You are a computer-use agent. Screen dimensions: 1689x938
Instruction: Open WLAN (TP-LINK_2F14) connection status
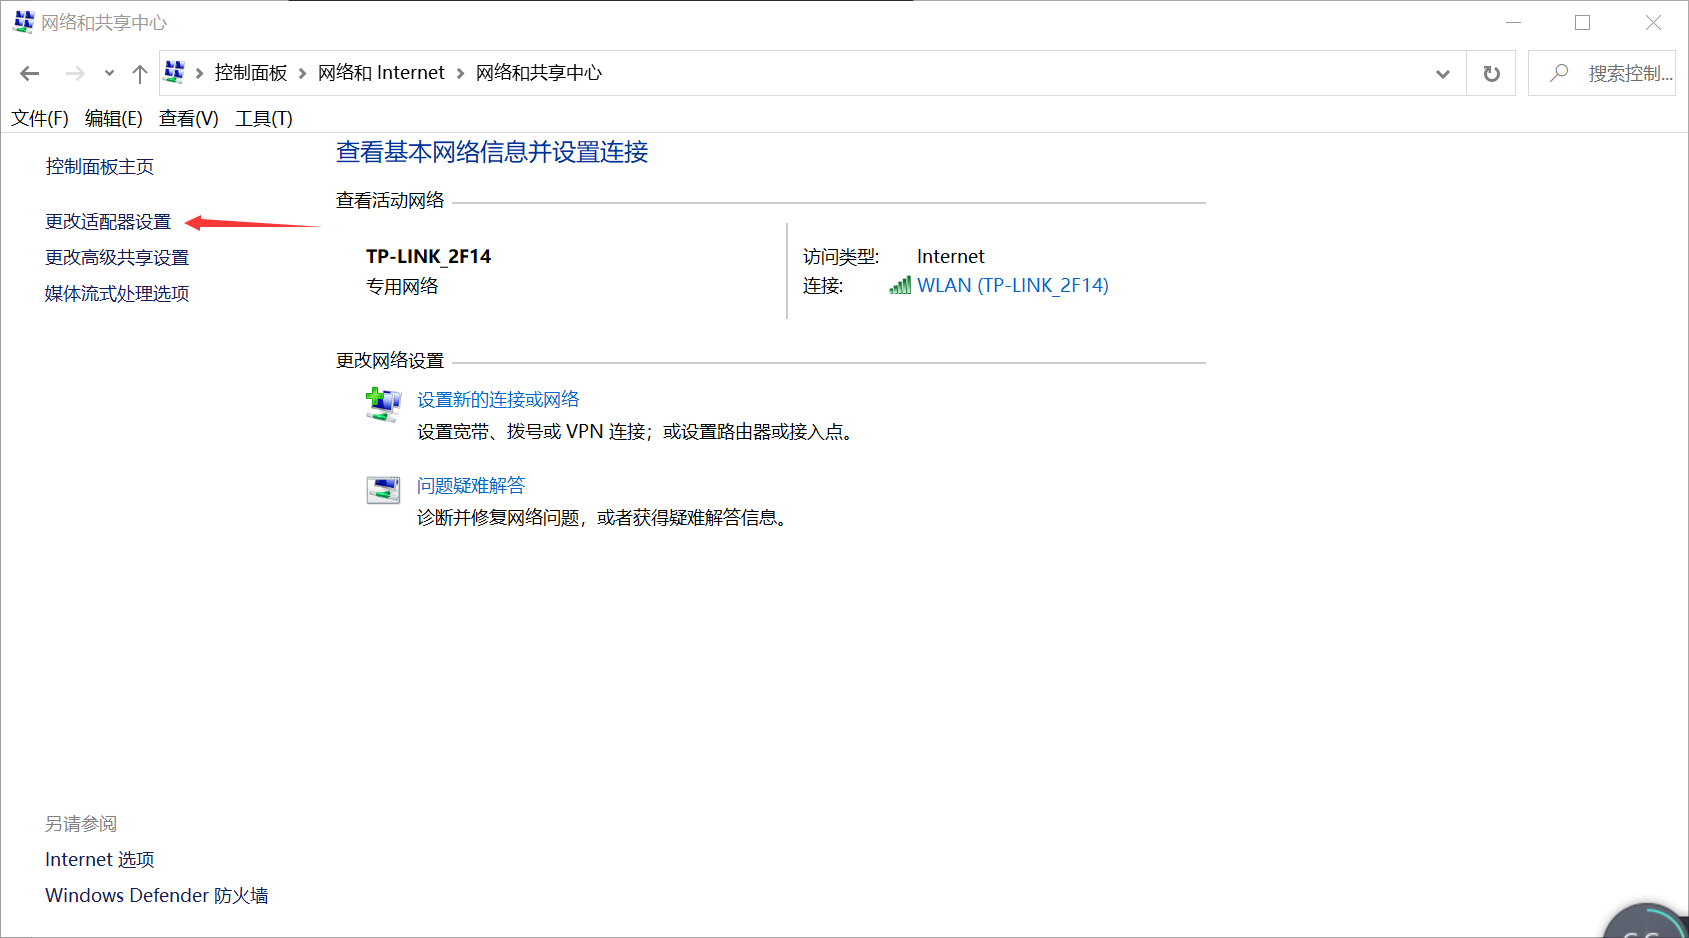[1013, 285]
